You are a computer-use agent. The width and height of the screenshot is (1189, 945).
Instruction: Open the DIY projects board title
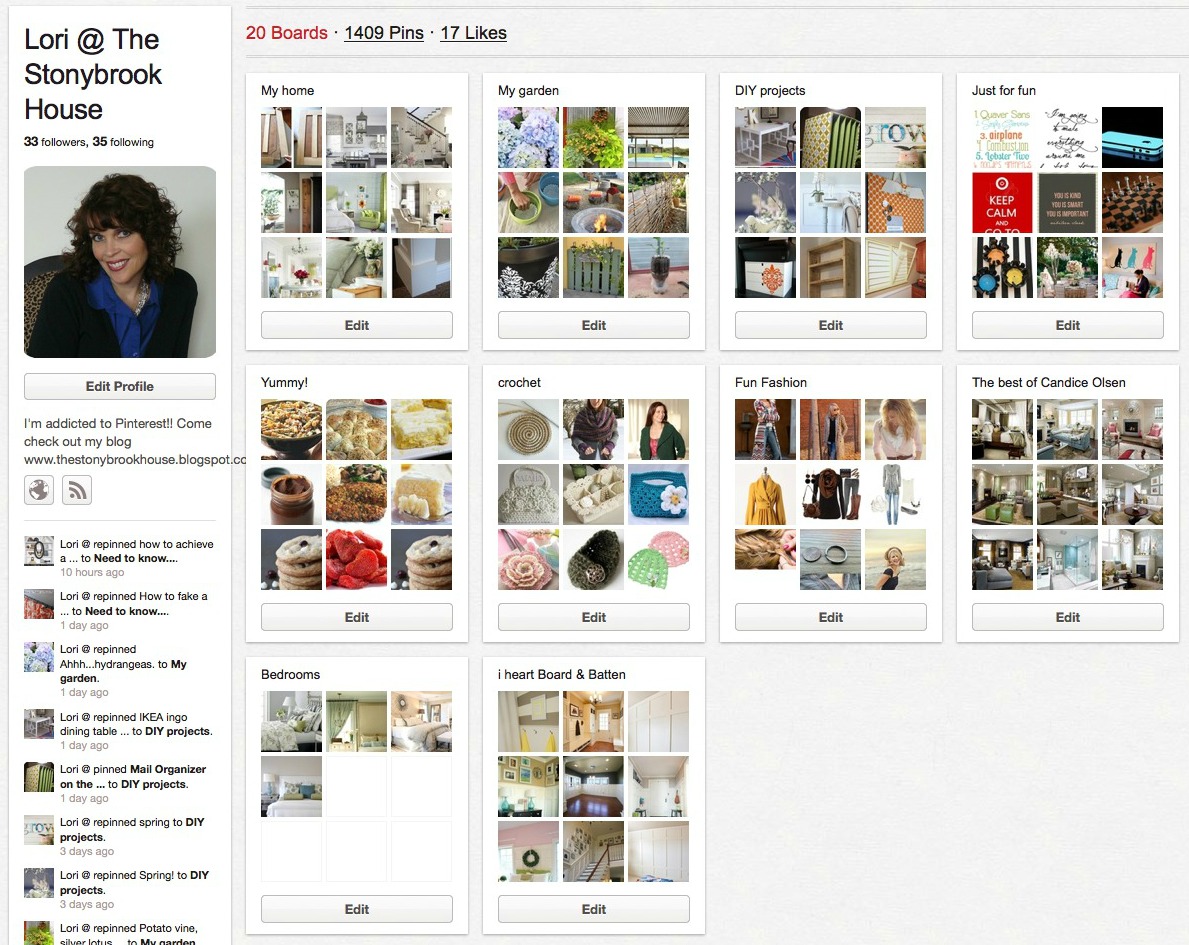coord(770,90)
